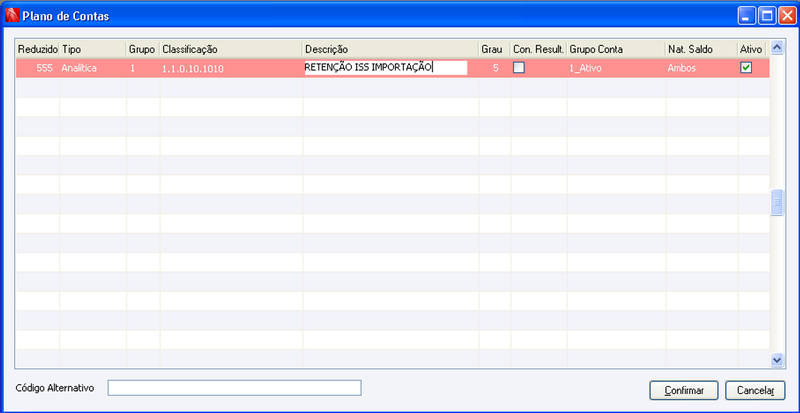
Task: Click the Cancelar button
Action: pos(756,391)
